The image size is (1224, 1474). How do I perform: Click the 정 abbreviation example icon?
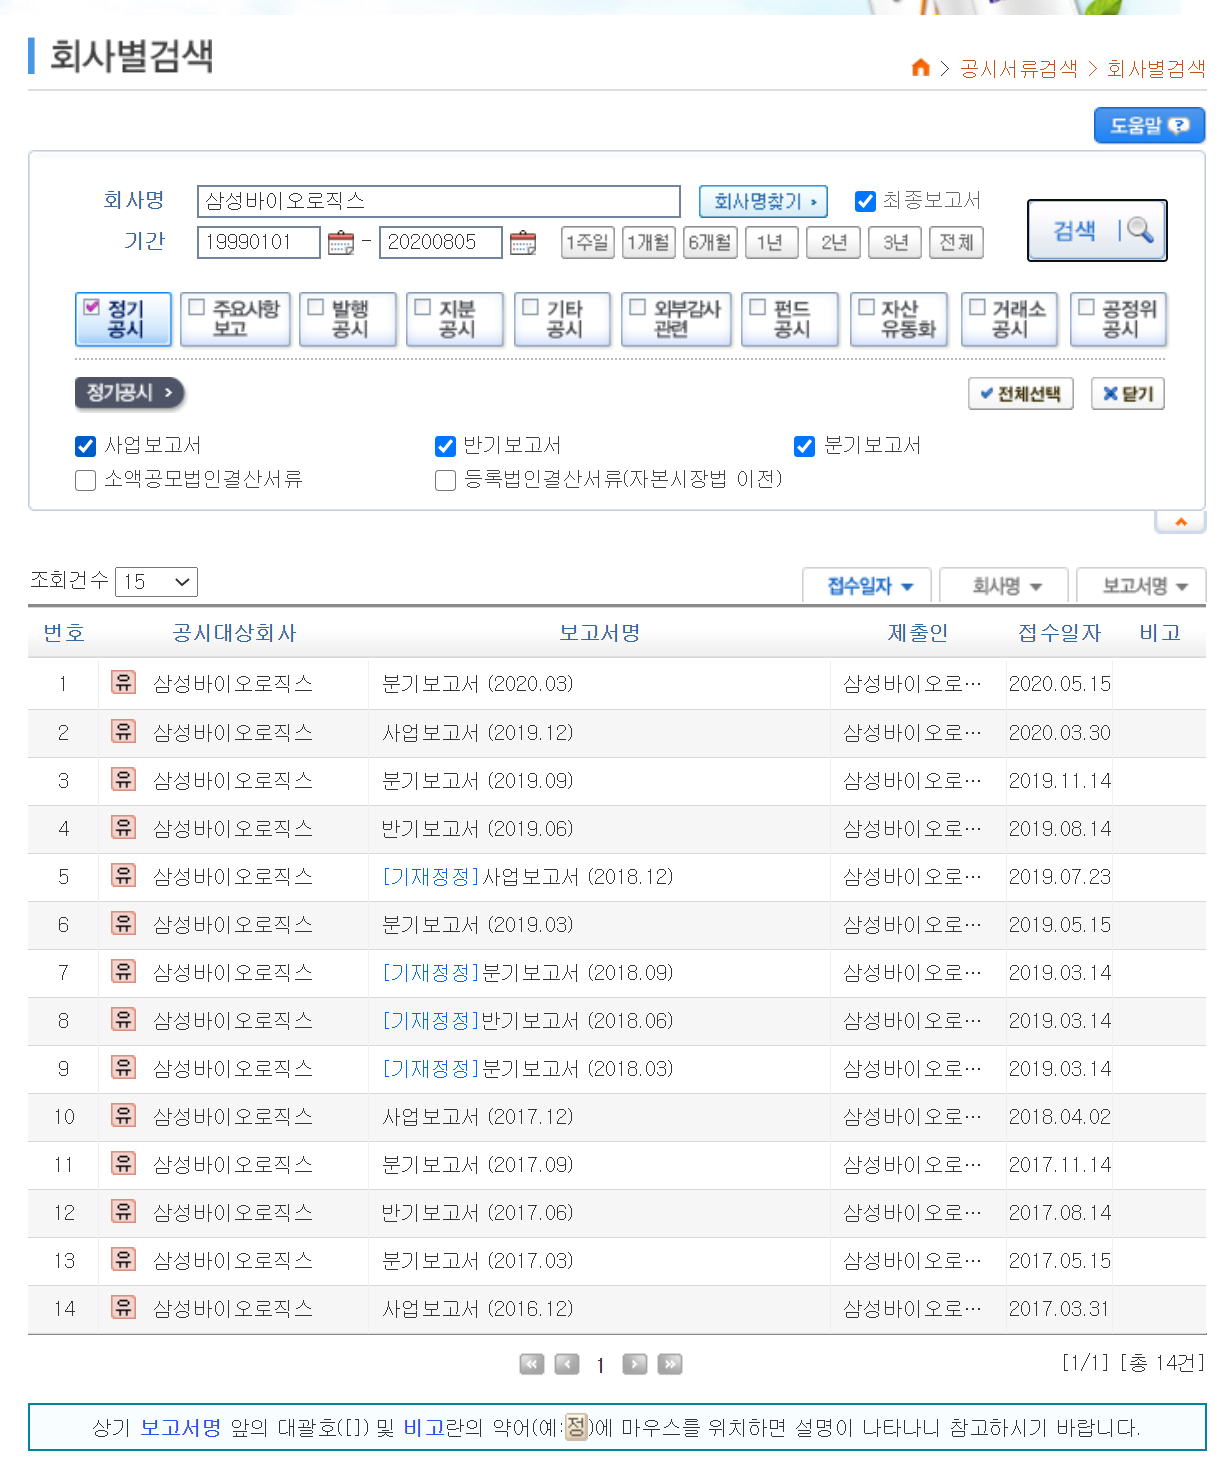(577, 1427)
